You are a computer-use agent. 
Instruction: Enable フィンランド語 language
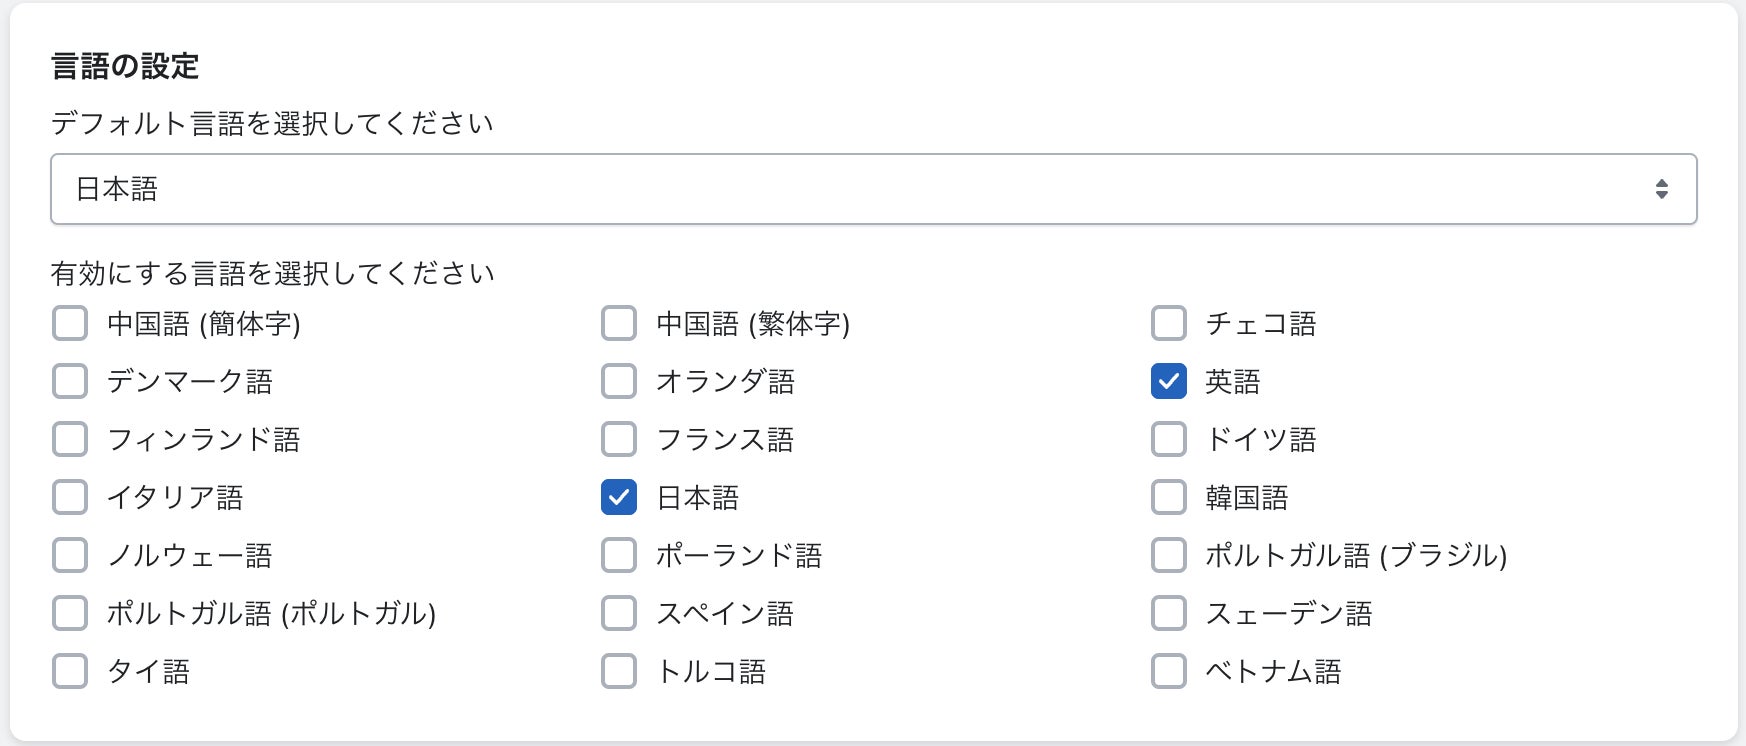click(x=70, y=439)
